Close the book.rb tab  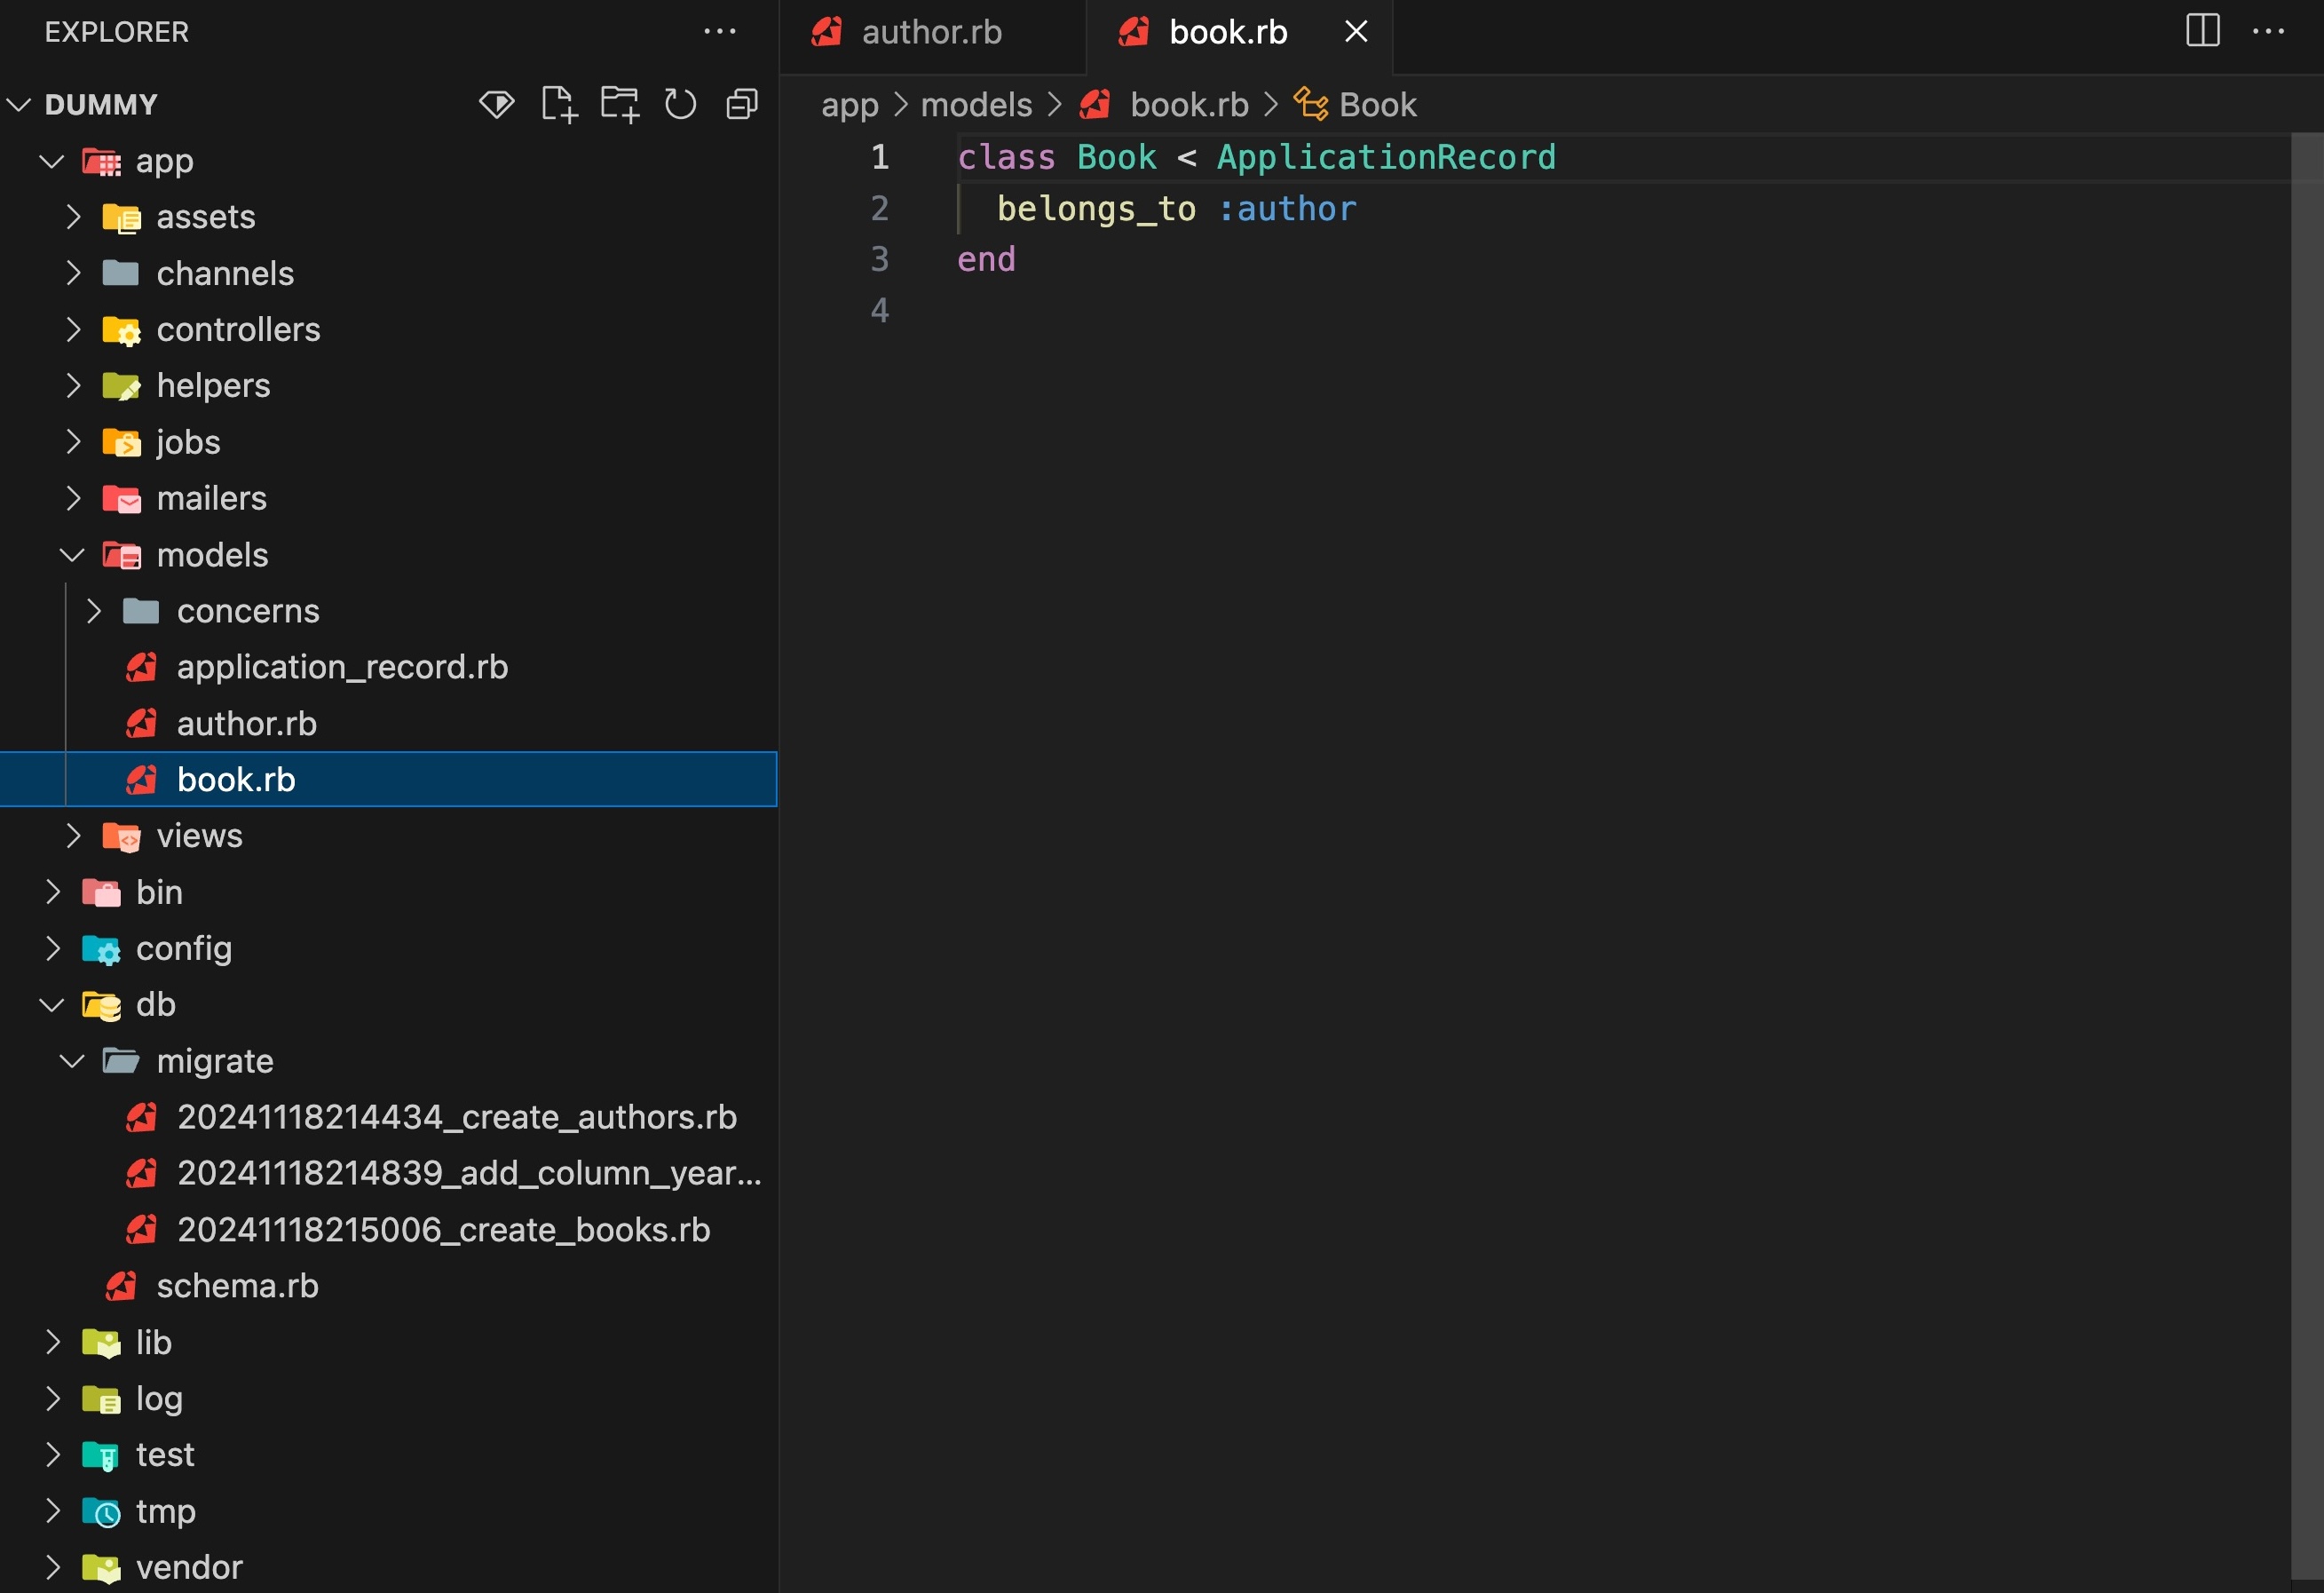1356,31
